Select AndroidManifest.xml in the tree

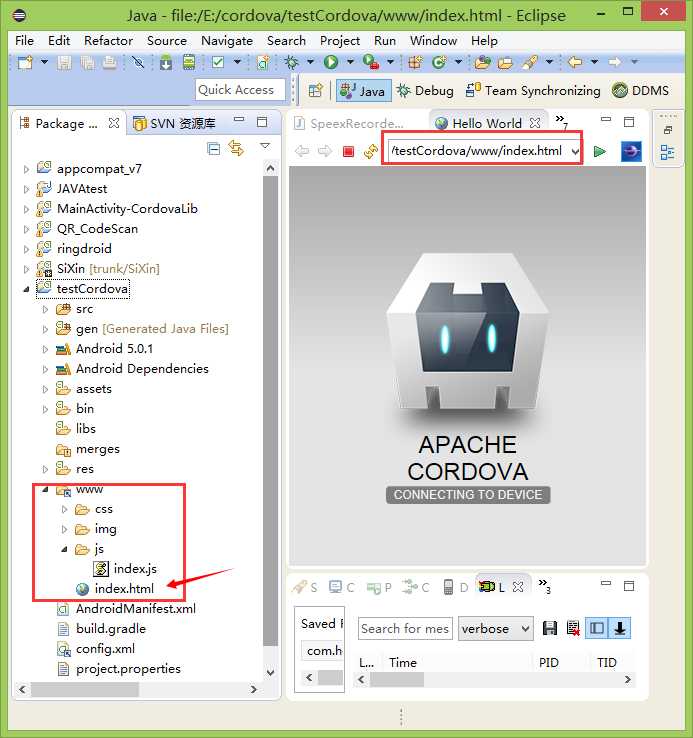[126, 609]
